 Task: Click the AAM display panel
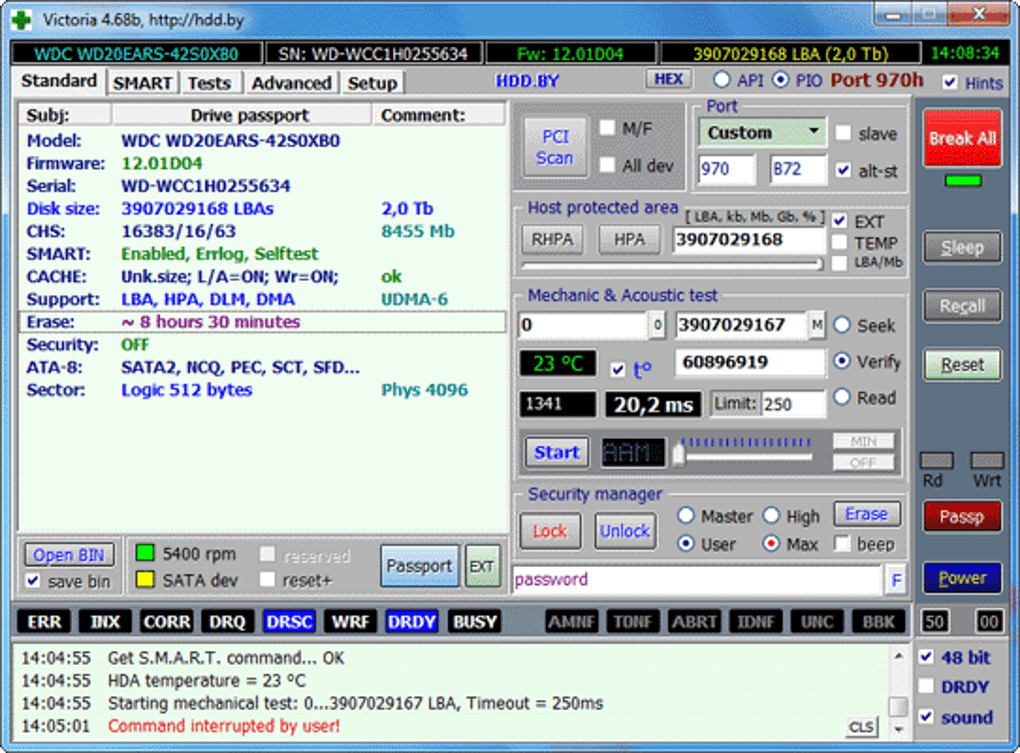[632, 452]
